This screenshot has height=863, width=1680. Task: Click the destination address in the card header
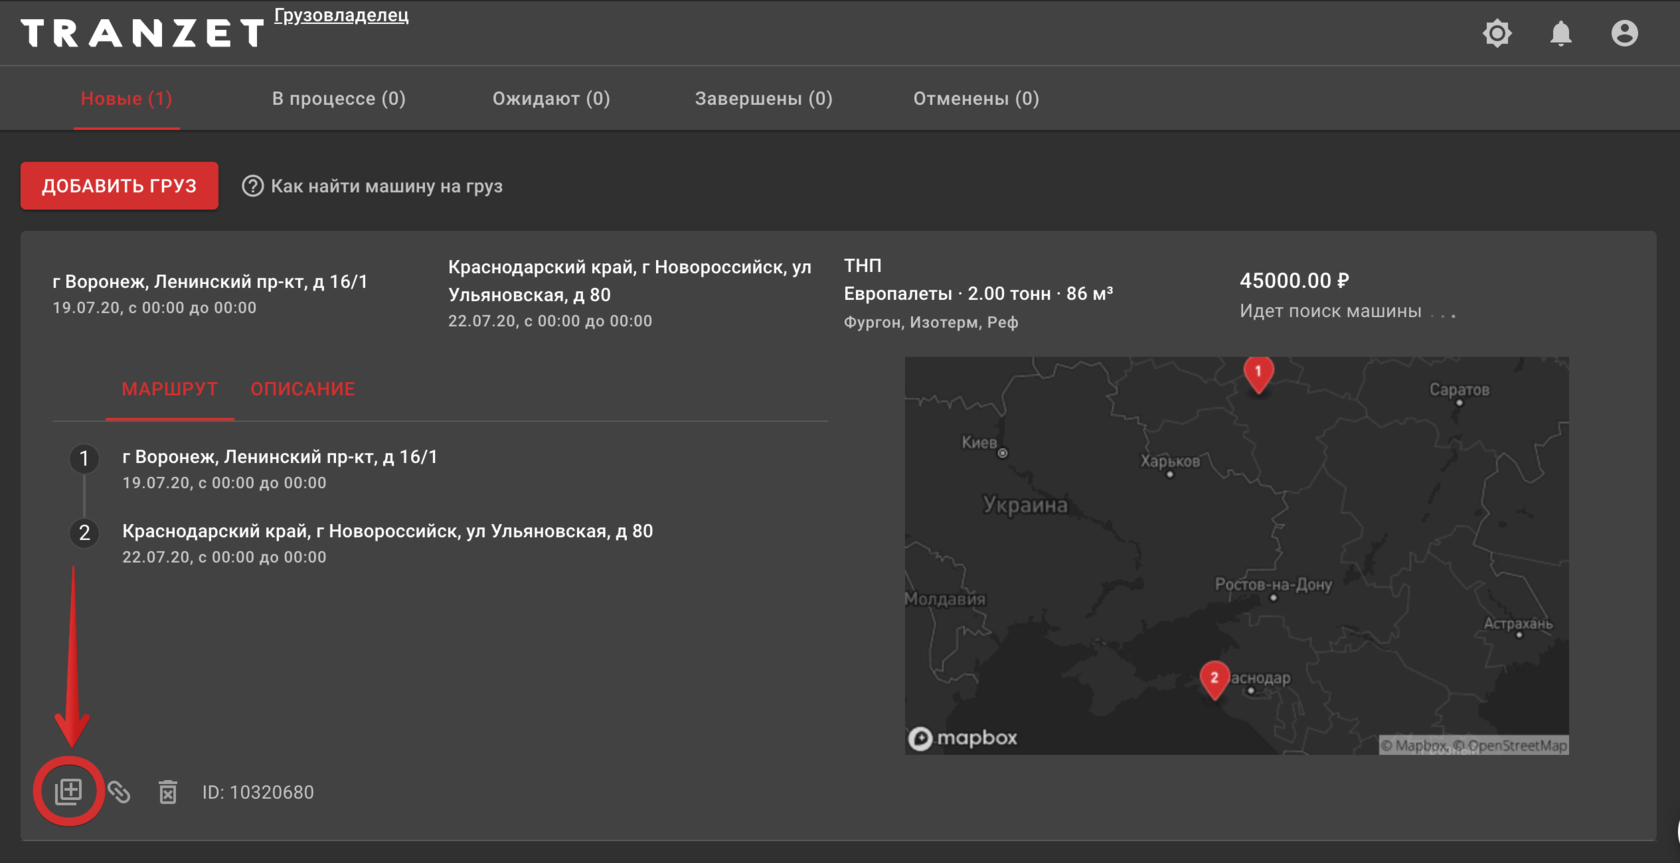[630, 281]
